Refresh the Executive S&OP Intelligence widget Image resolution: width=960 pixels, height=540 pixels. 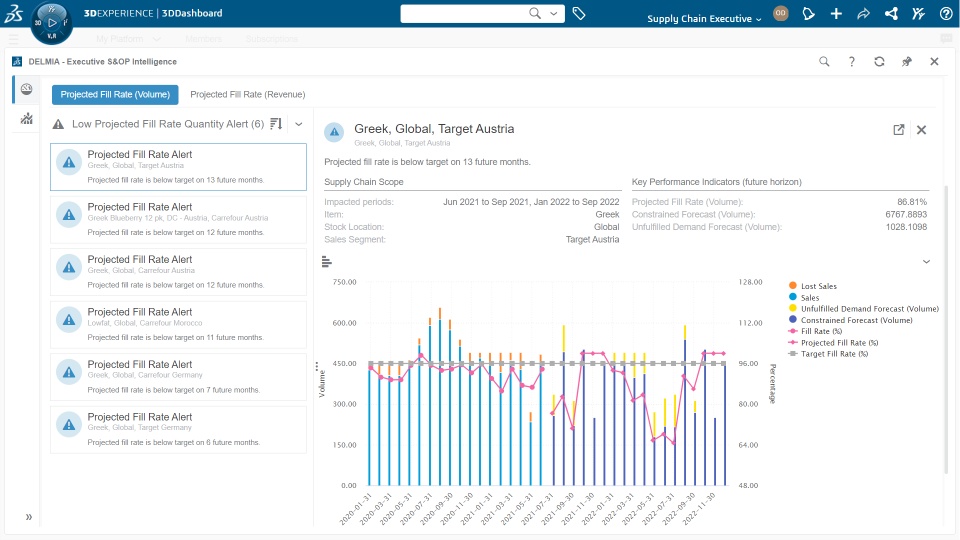pyautogui.click(x=879, y=61)
